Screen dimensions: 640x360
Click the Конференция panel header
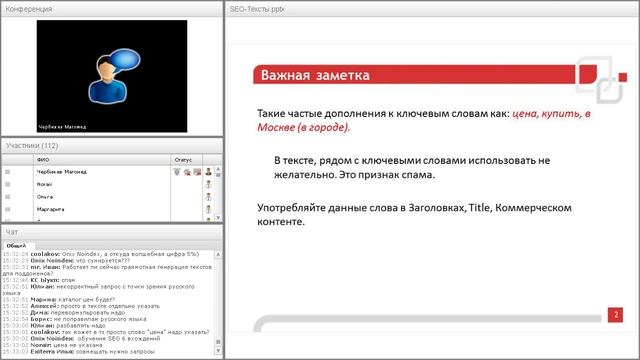[112, 9]
